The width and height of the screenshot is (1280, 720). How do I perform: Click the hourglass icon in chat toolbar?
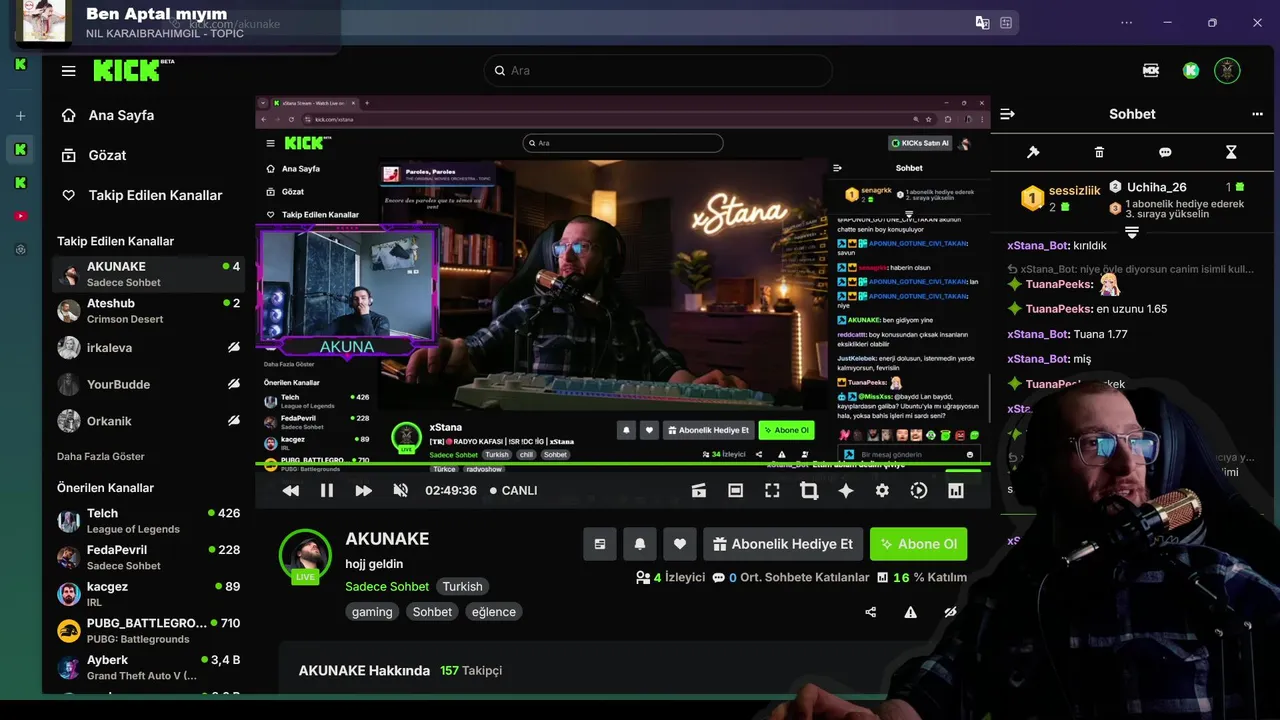tap(1231, 152)
